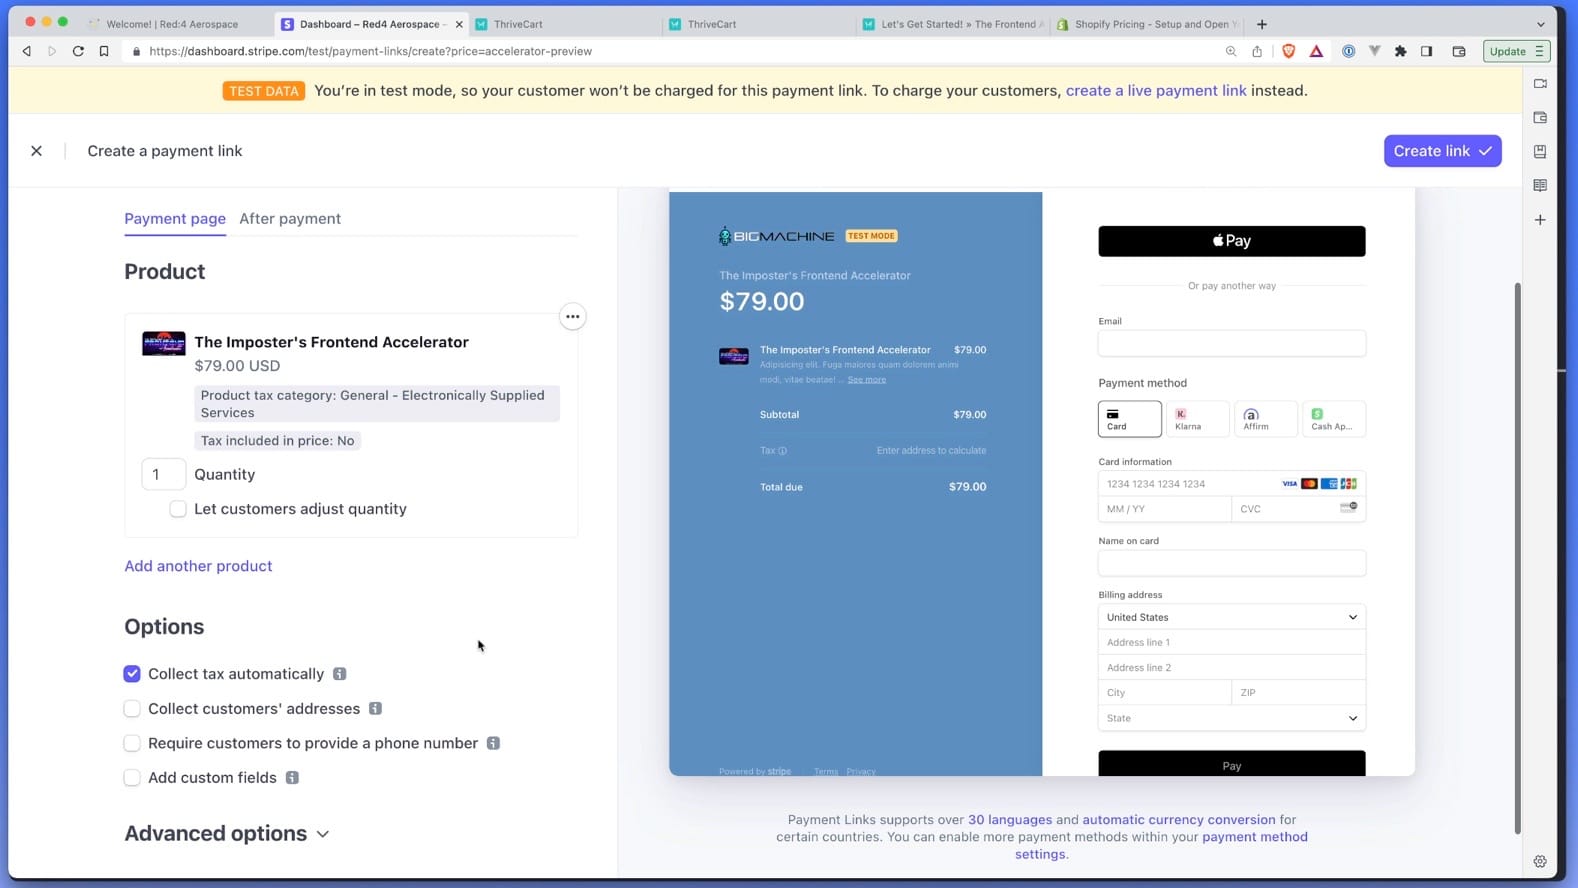Viewport: 1578px width, 888px height.
Task: Click the Brave shields icon in address bar
Action: click(1288, 51)
